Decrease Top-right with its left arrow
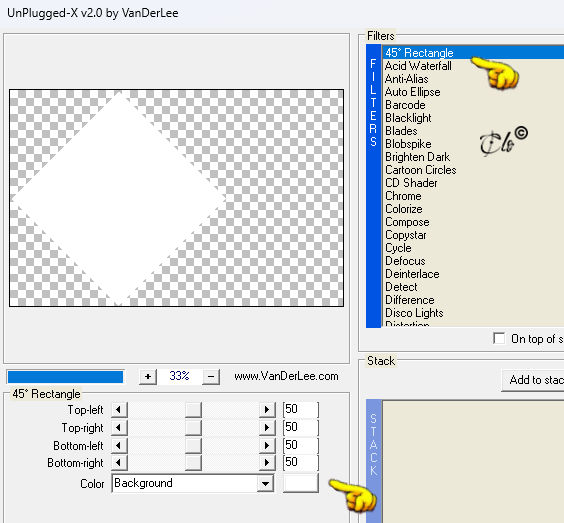This screenshot has height=523, width=564. point(119,427)
